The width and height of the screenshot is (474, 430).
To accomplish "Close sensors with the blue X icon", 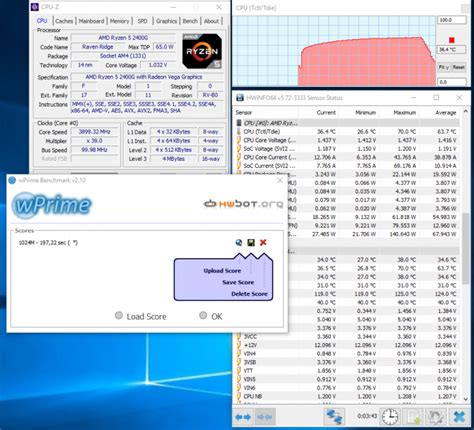I will [x=459, y=417].
